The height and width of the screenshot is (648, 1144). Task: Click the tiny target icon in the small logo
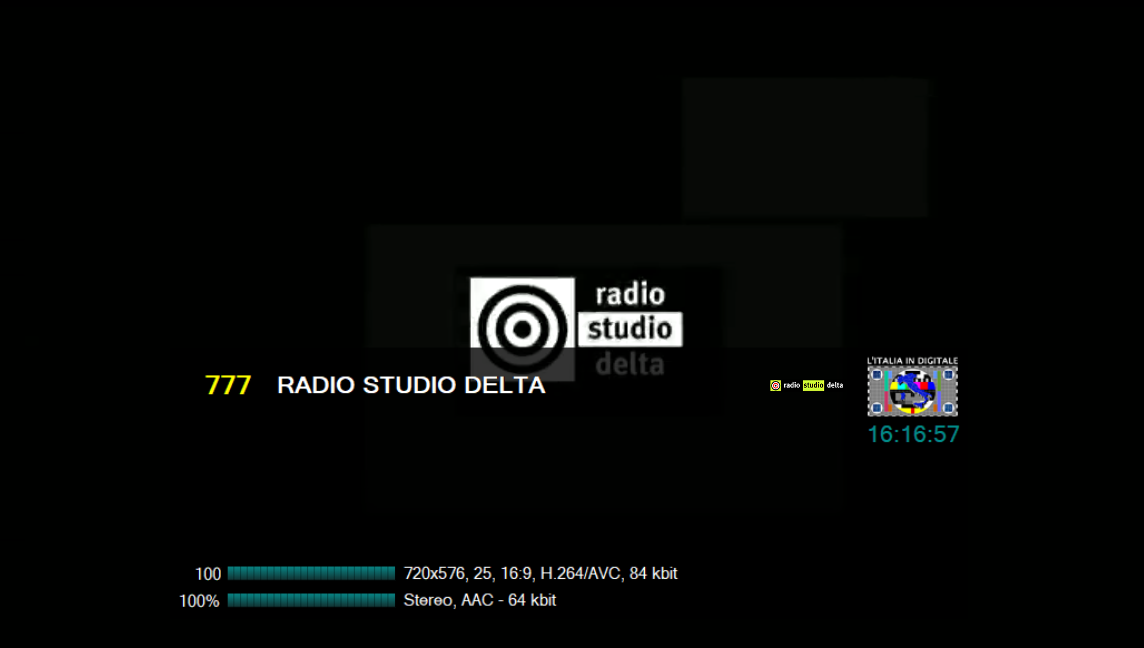[775, 385]
